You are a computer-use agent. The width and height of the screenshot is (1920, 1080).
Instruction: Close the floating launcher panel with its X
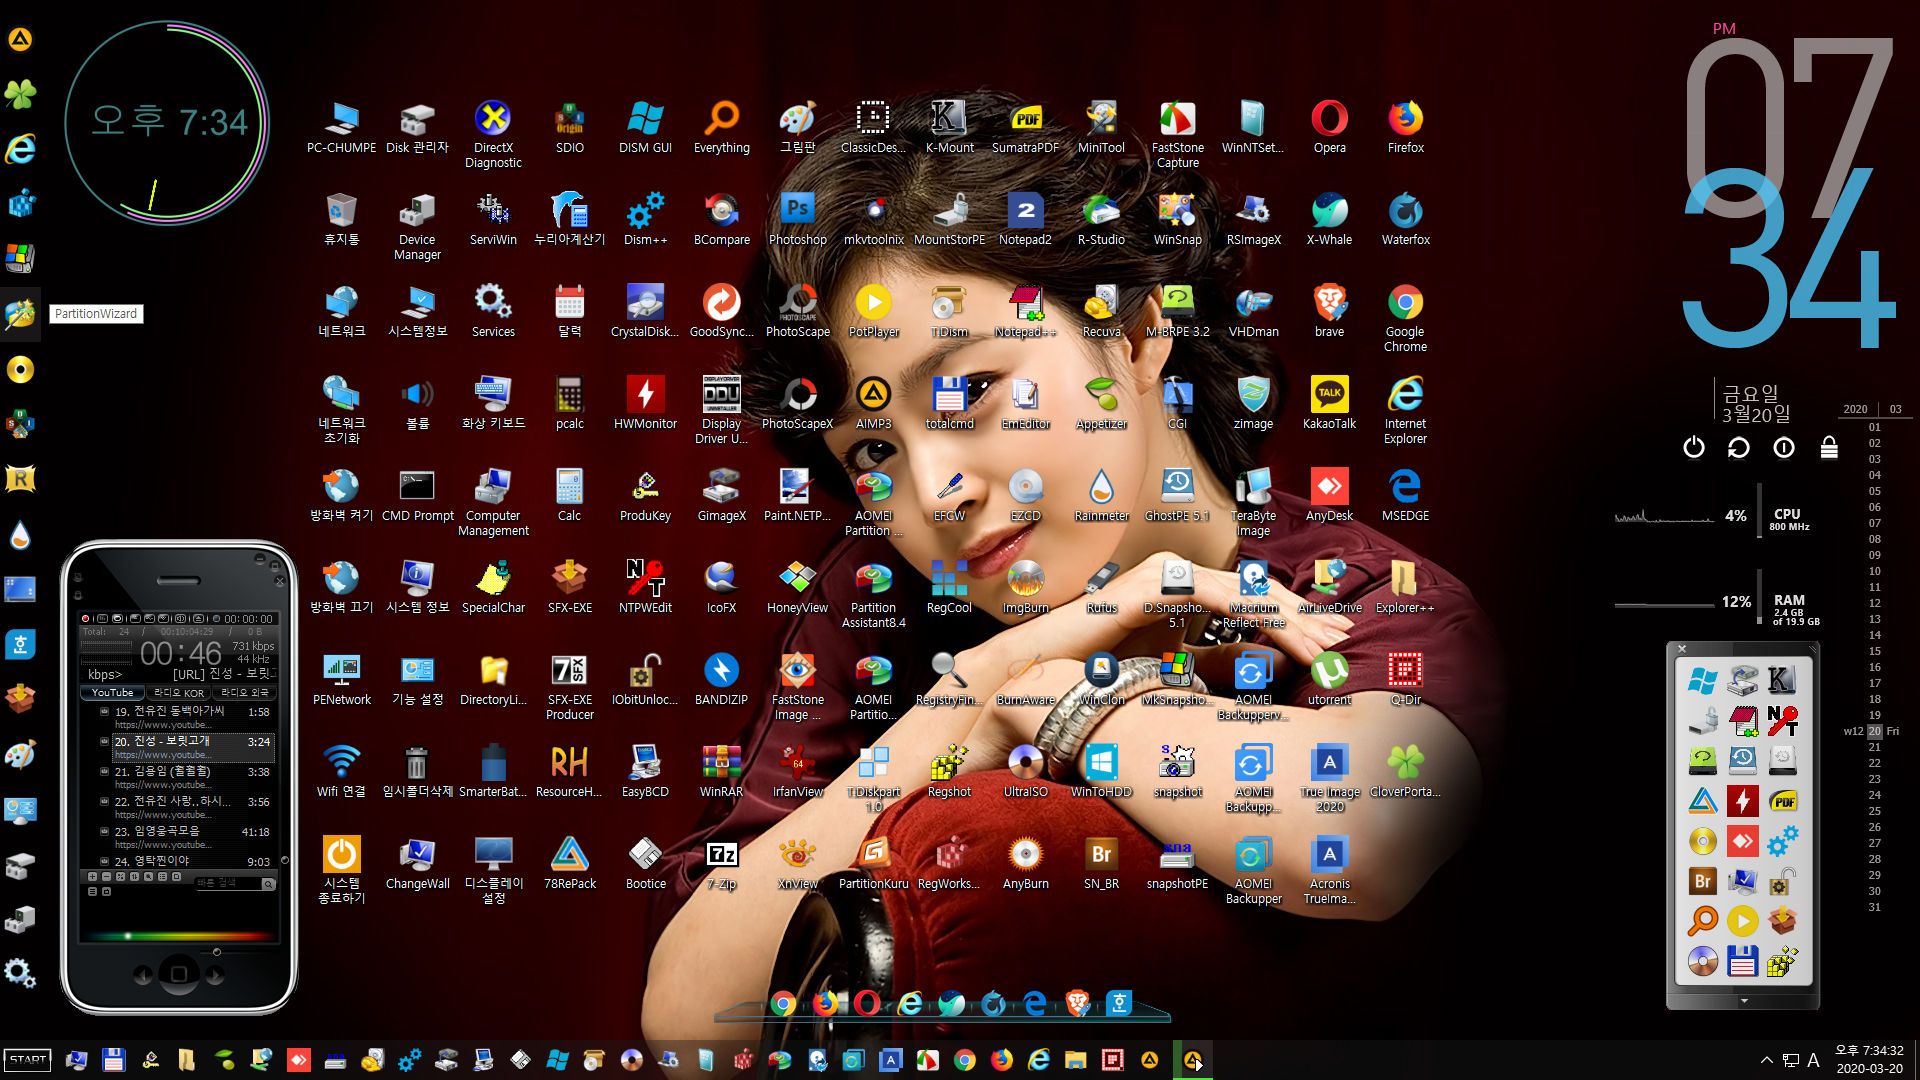tap(1682, 649)
